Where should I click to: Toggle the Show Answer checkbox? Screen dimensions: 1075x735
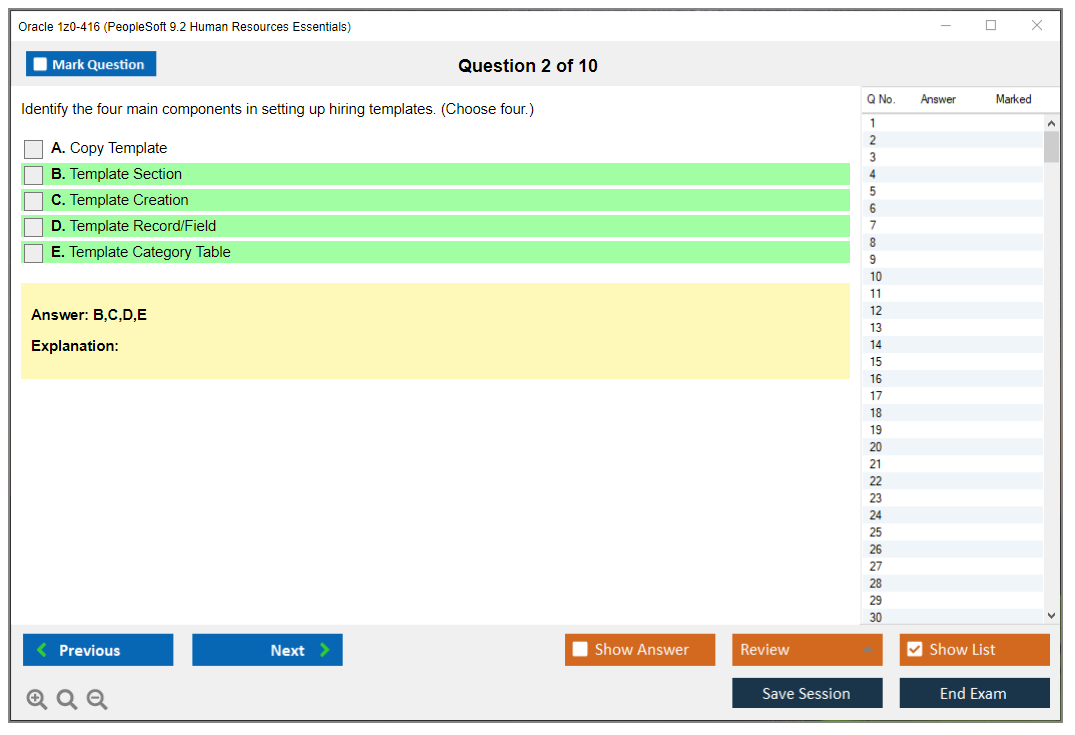click(580, 649)
